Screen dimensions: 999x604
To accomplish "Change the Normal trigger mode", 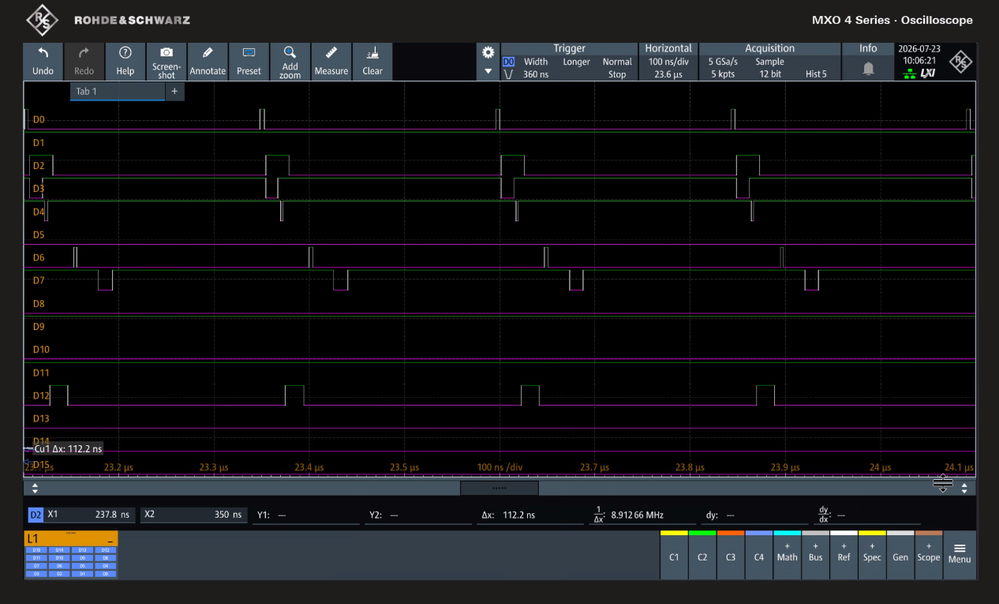I will pyautogui.click(x=617, y=62).
